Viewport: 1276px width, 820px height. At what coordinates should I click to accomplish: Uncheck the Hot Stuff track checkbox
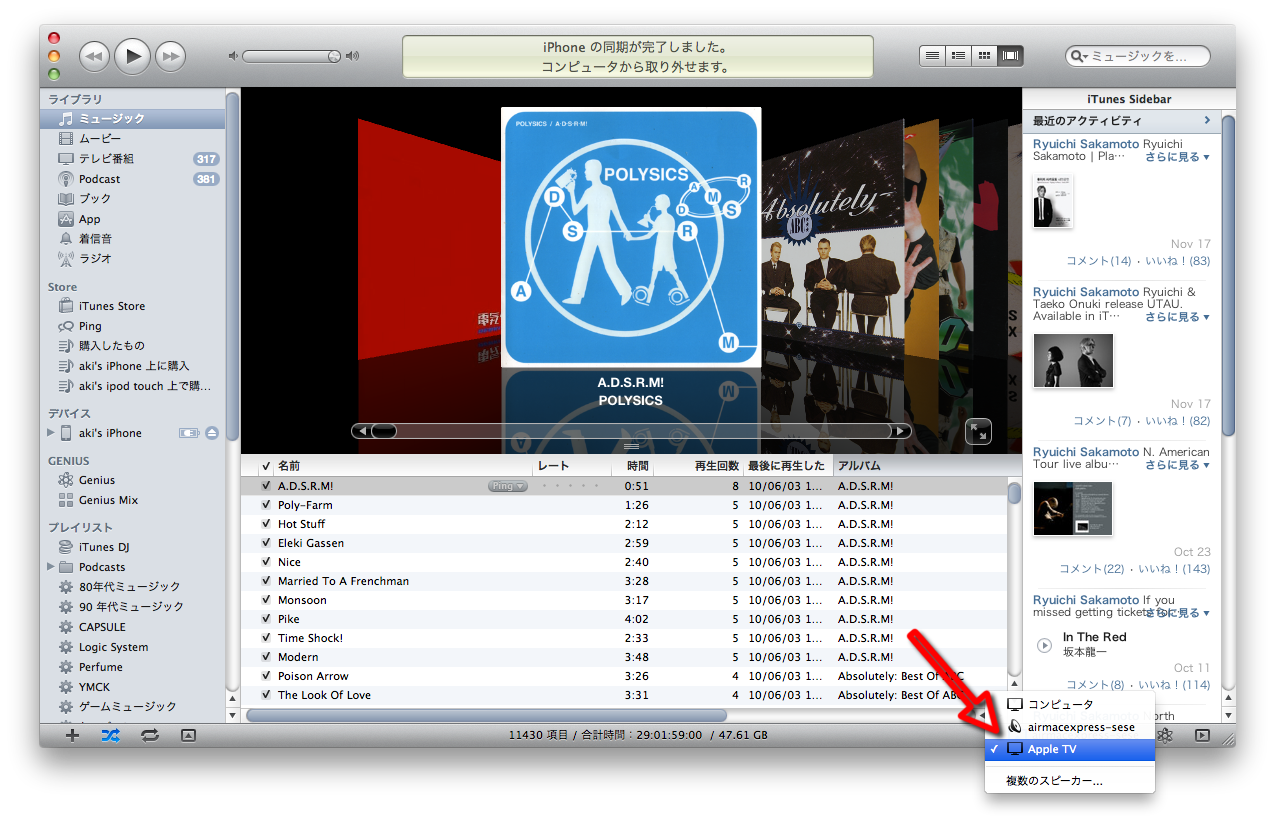(266, 524)
